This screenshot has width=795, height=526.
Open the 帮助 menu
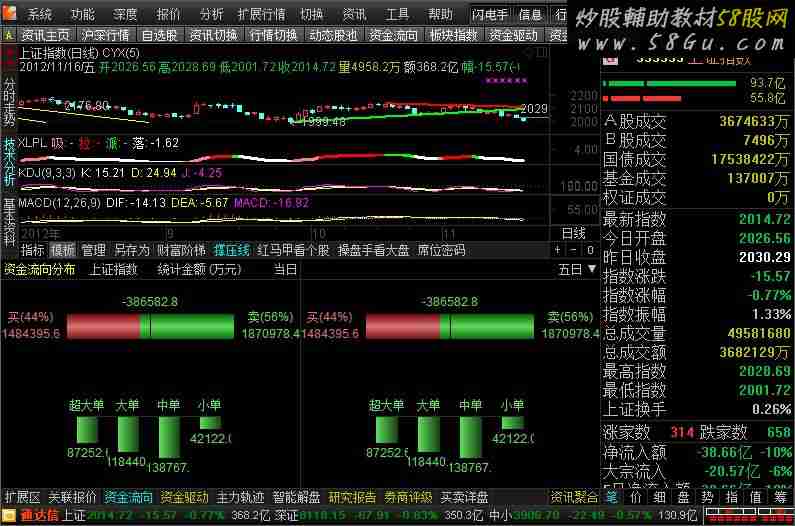(440, 15)
